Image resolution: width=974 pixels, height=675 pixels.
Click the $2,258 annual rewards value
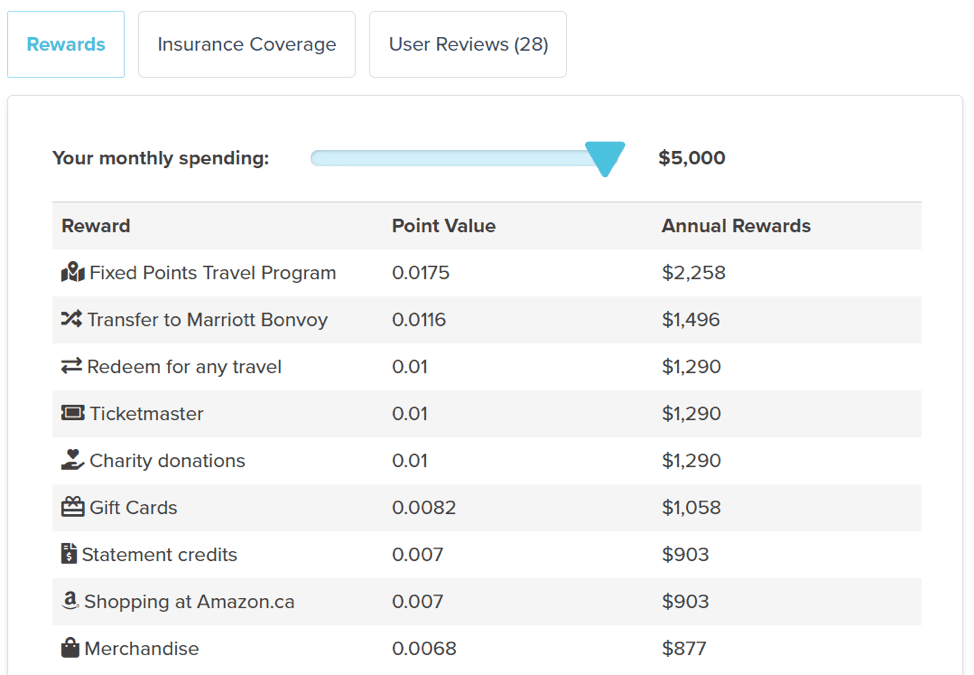[x=693, y=273]
